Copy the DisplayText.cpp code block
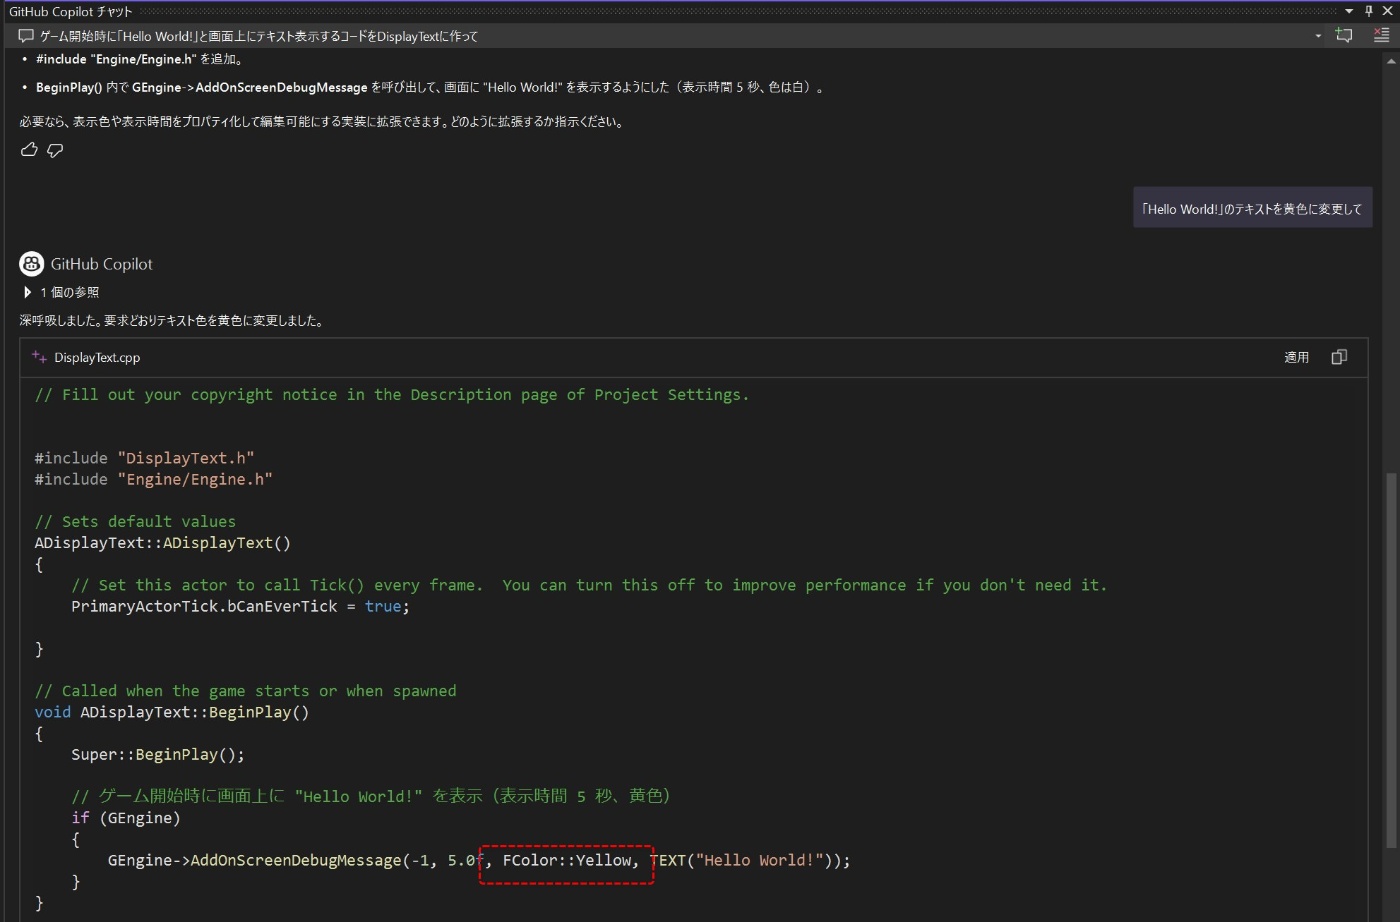1400x922 pixels. pos(1339,357)
